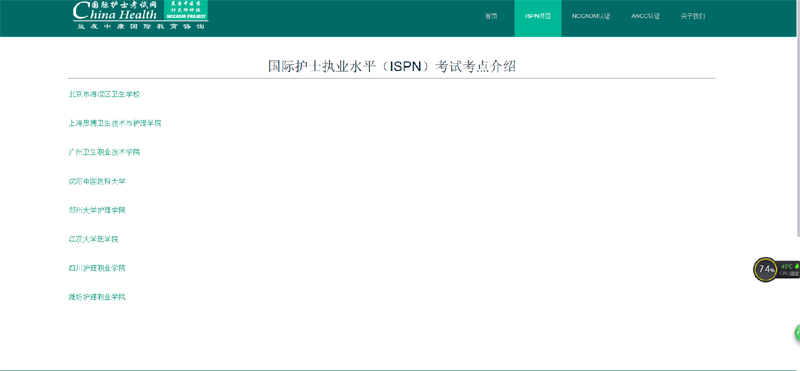Click the green floating icon at right edge
Screen dimensions: 800x371
(797, 333)
